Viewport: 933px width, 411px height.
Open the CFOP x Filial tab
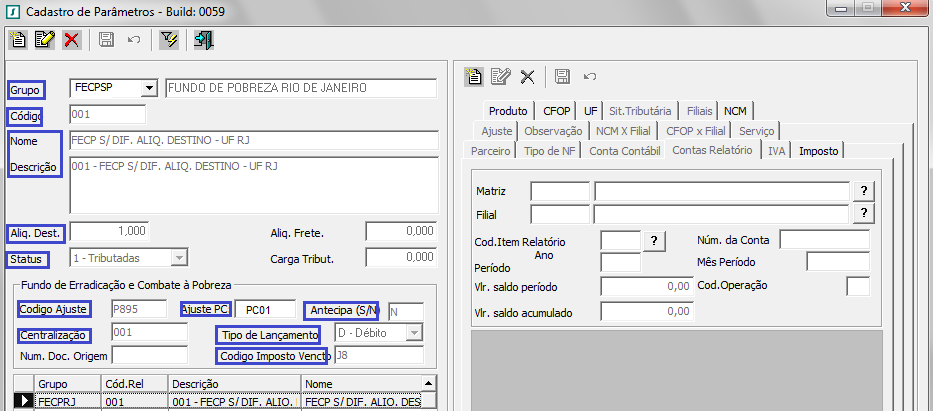pos(696,131)
